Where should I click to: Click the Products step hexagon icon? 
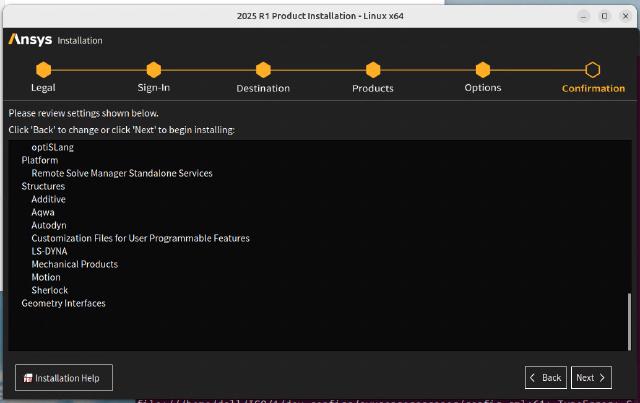(373, 70)
